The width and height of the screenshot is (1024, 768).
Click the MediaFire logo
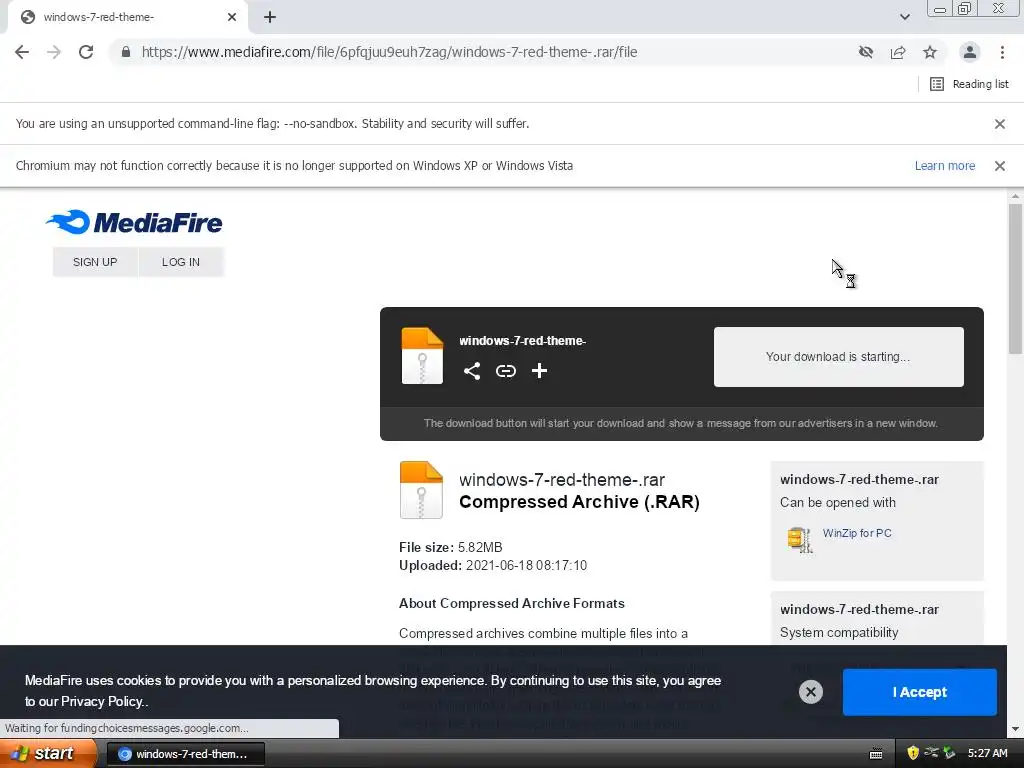134,222
